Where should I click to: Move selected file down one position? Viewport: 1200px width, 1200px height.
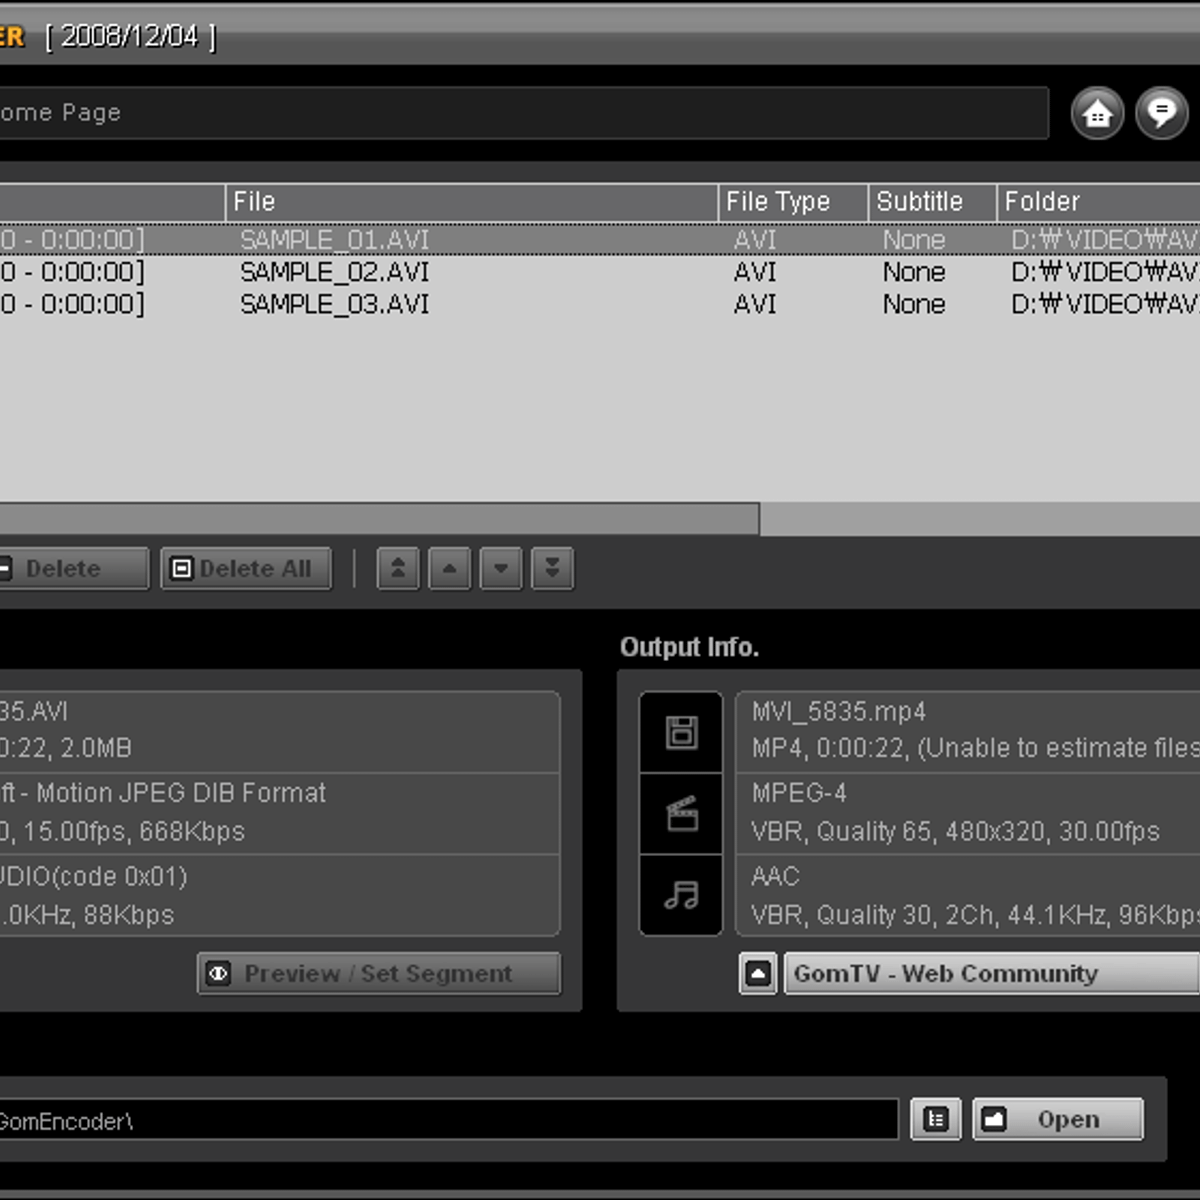click(500, 568)
